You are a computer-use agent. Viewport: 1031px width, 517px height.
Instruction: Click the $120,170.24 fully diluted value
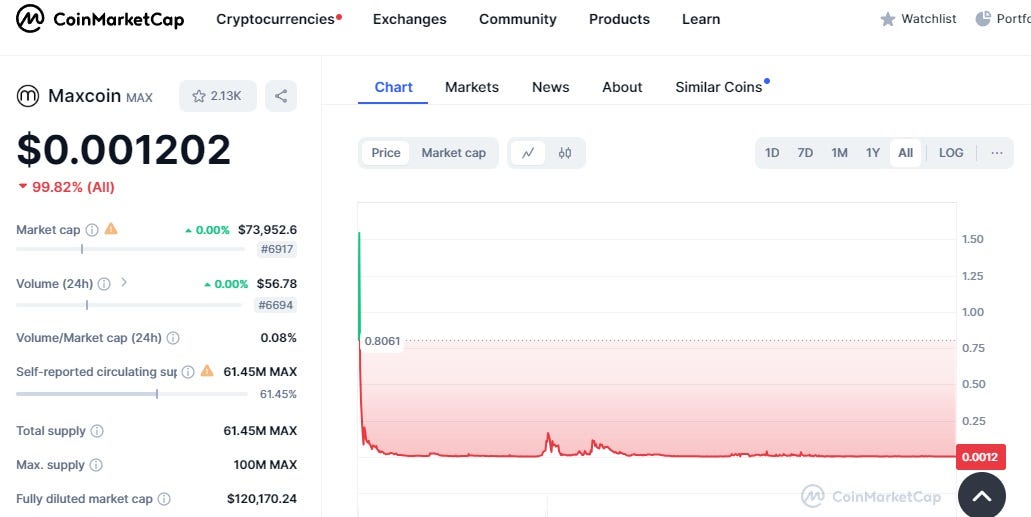[x=262, y=499]
